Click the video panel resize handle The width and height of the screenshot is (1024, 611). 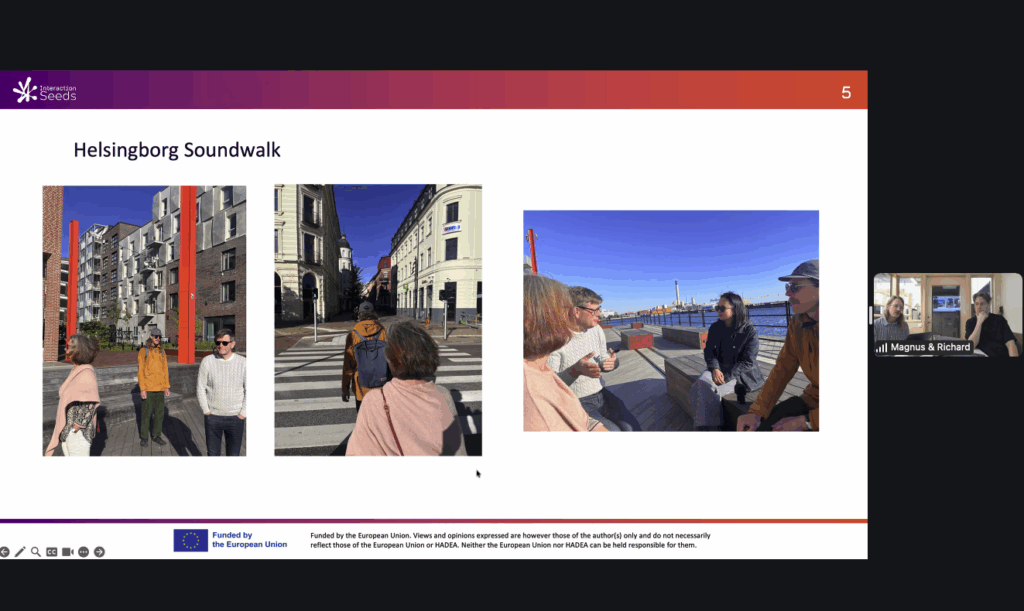[x=870, y=315]
